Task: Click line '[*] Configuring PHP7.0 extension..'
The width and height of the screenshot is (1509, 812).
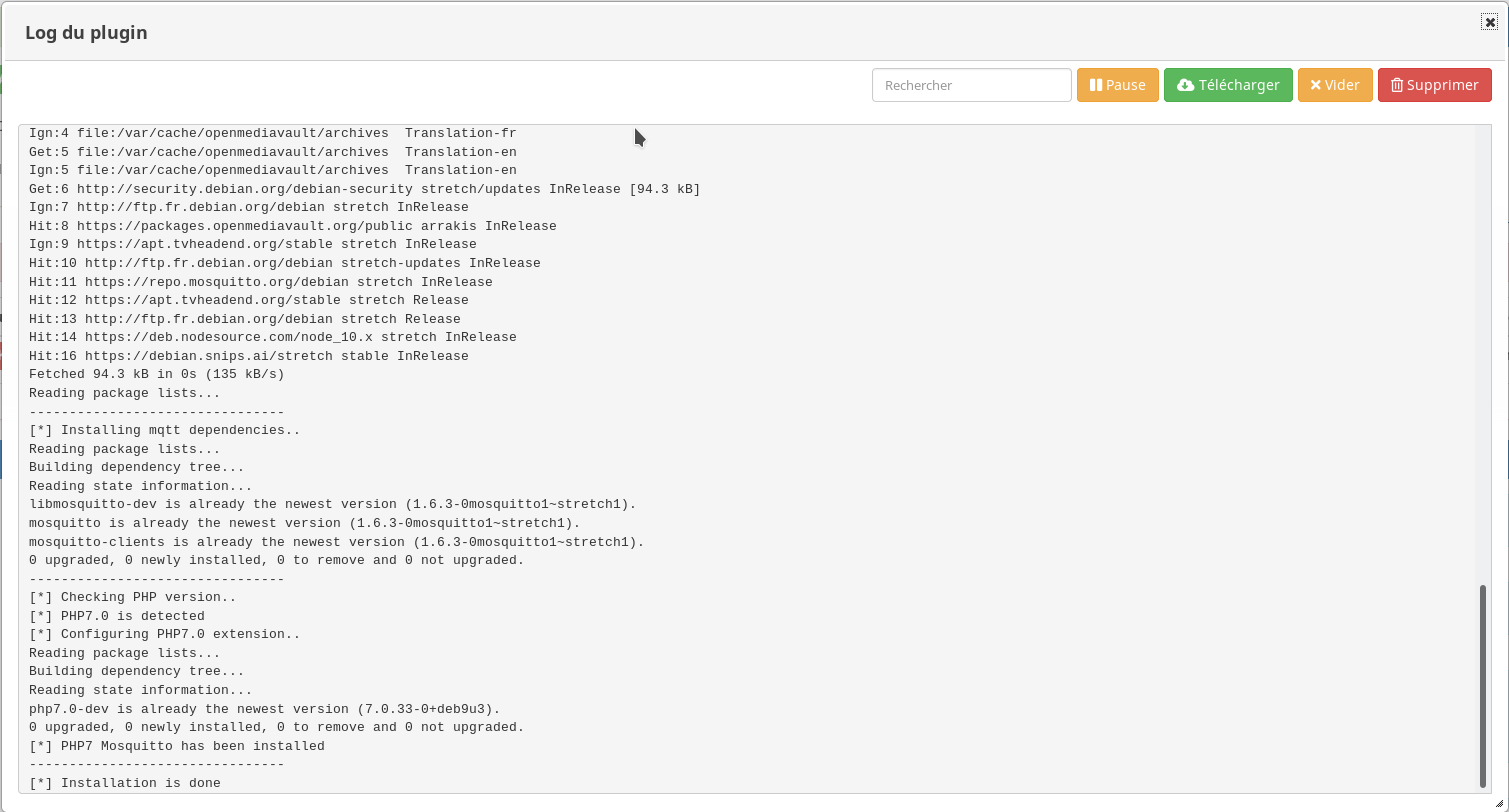Action: [x=165, y=634]
